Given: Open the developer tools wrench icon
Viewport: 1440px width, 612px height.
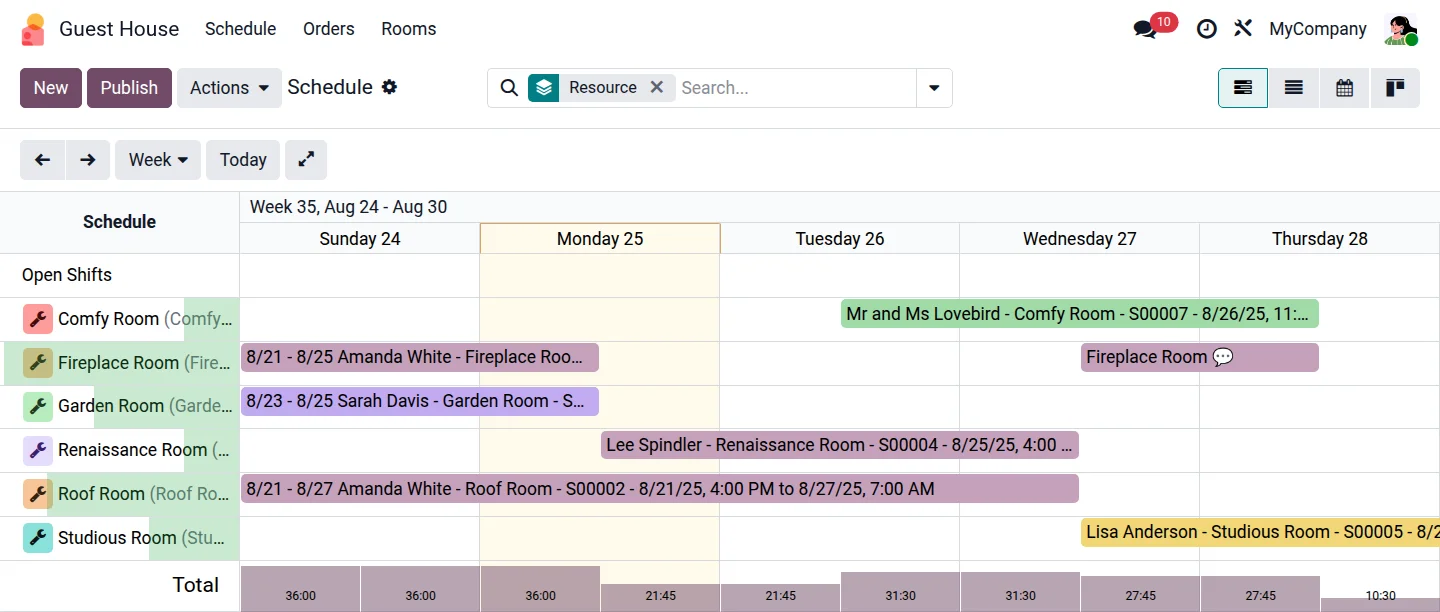Looking at the screenshot, I should pos(1243,29).
